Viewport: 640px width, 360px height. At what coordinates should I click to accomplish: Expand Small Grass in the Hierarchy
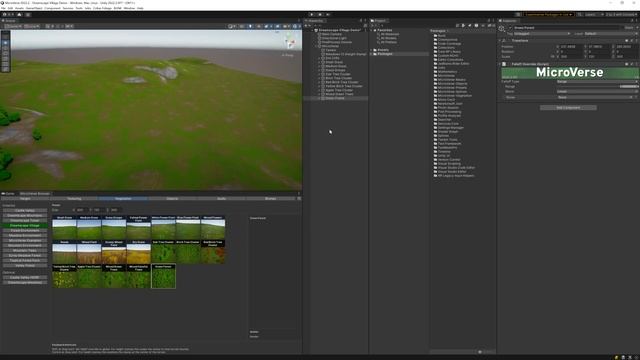(320, 62)
